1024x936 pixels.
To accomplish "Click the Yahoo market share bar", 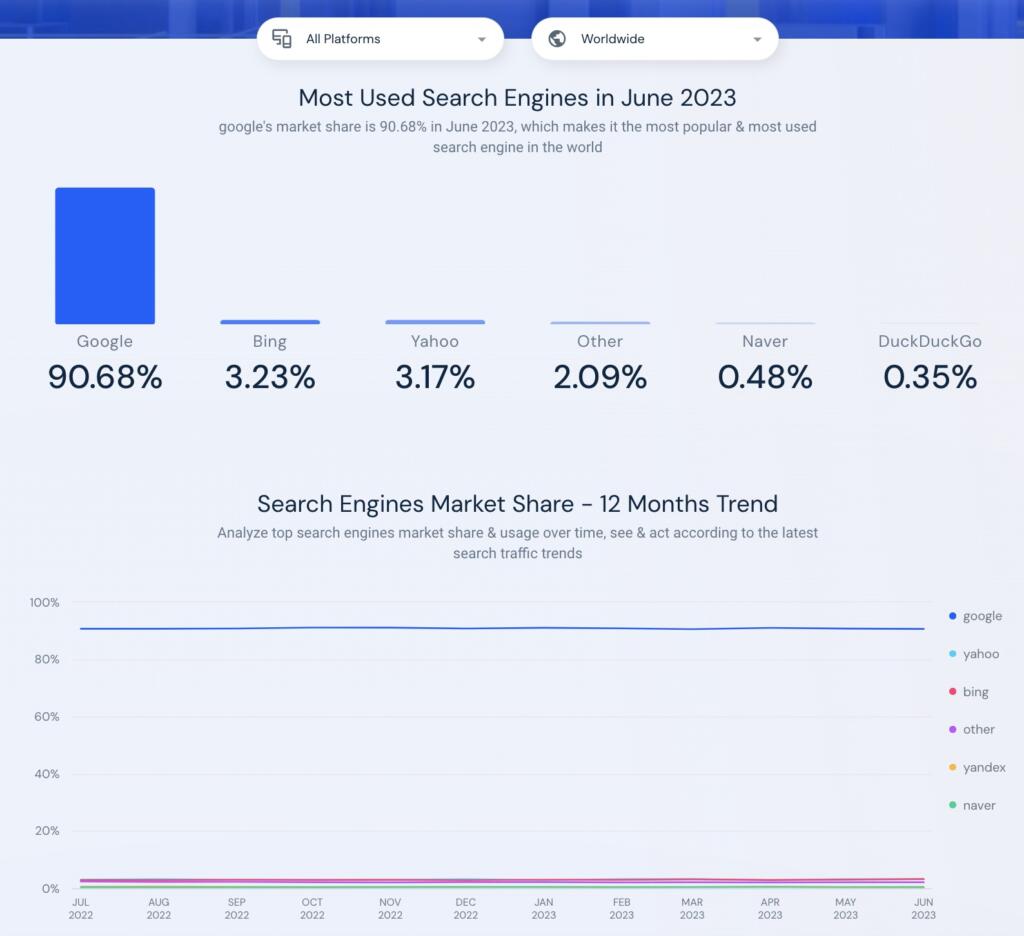I will coord(435,322).
